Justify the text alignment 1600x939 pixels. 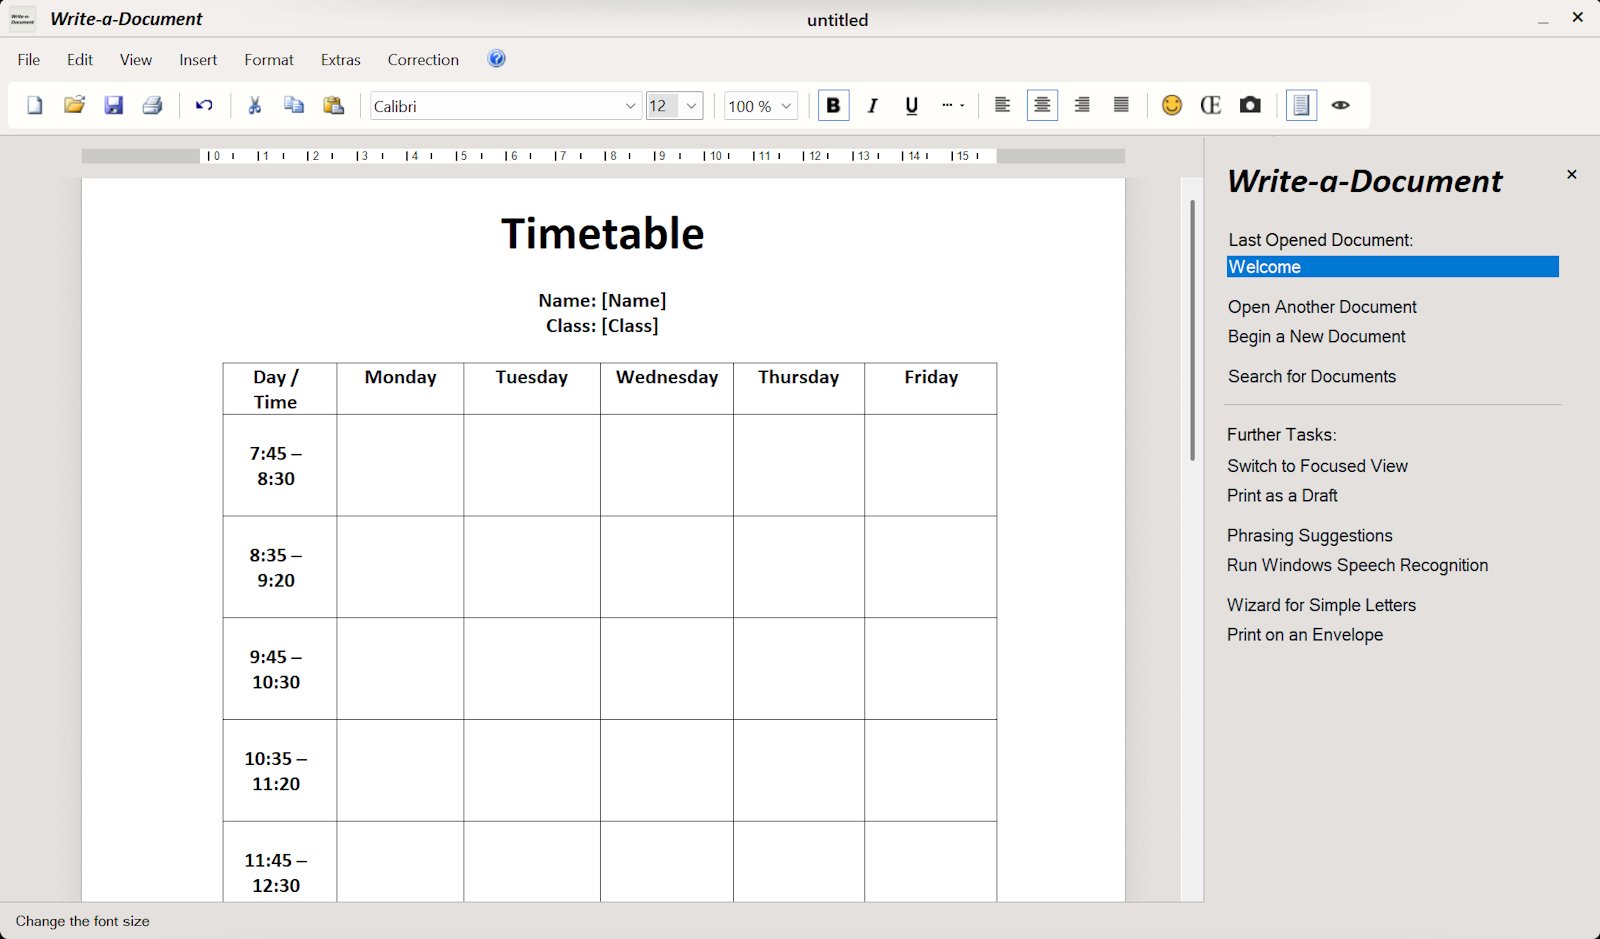pyautogui.click(x=1121, y=105)
